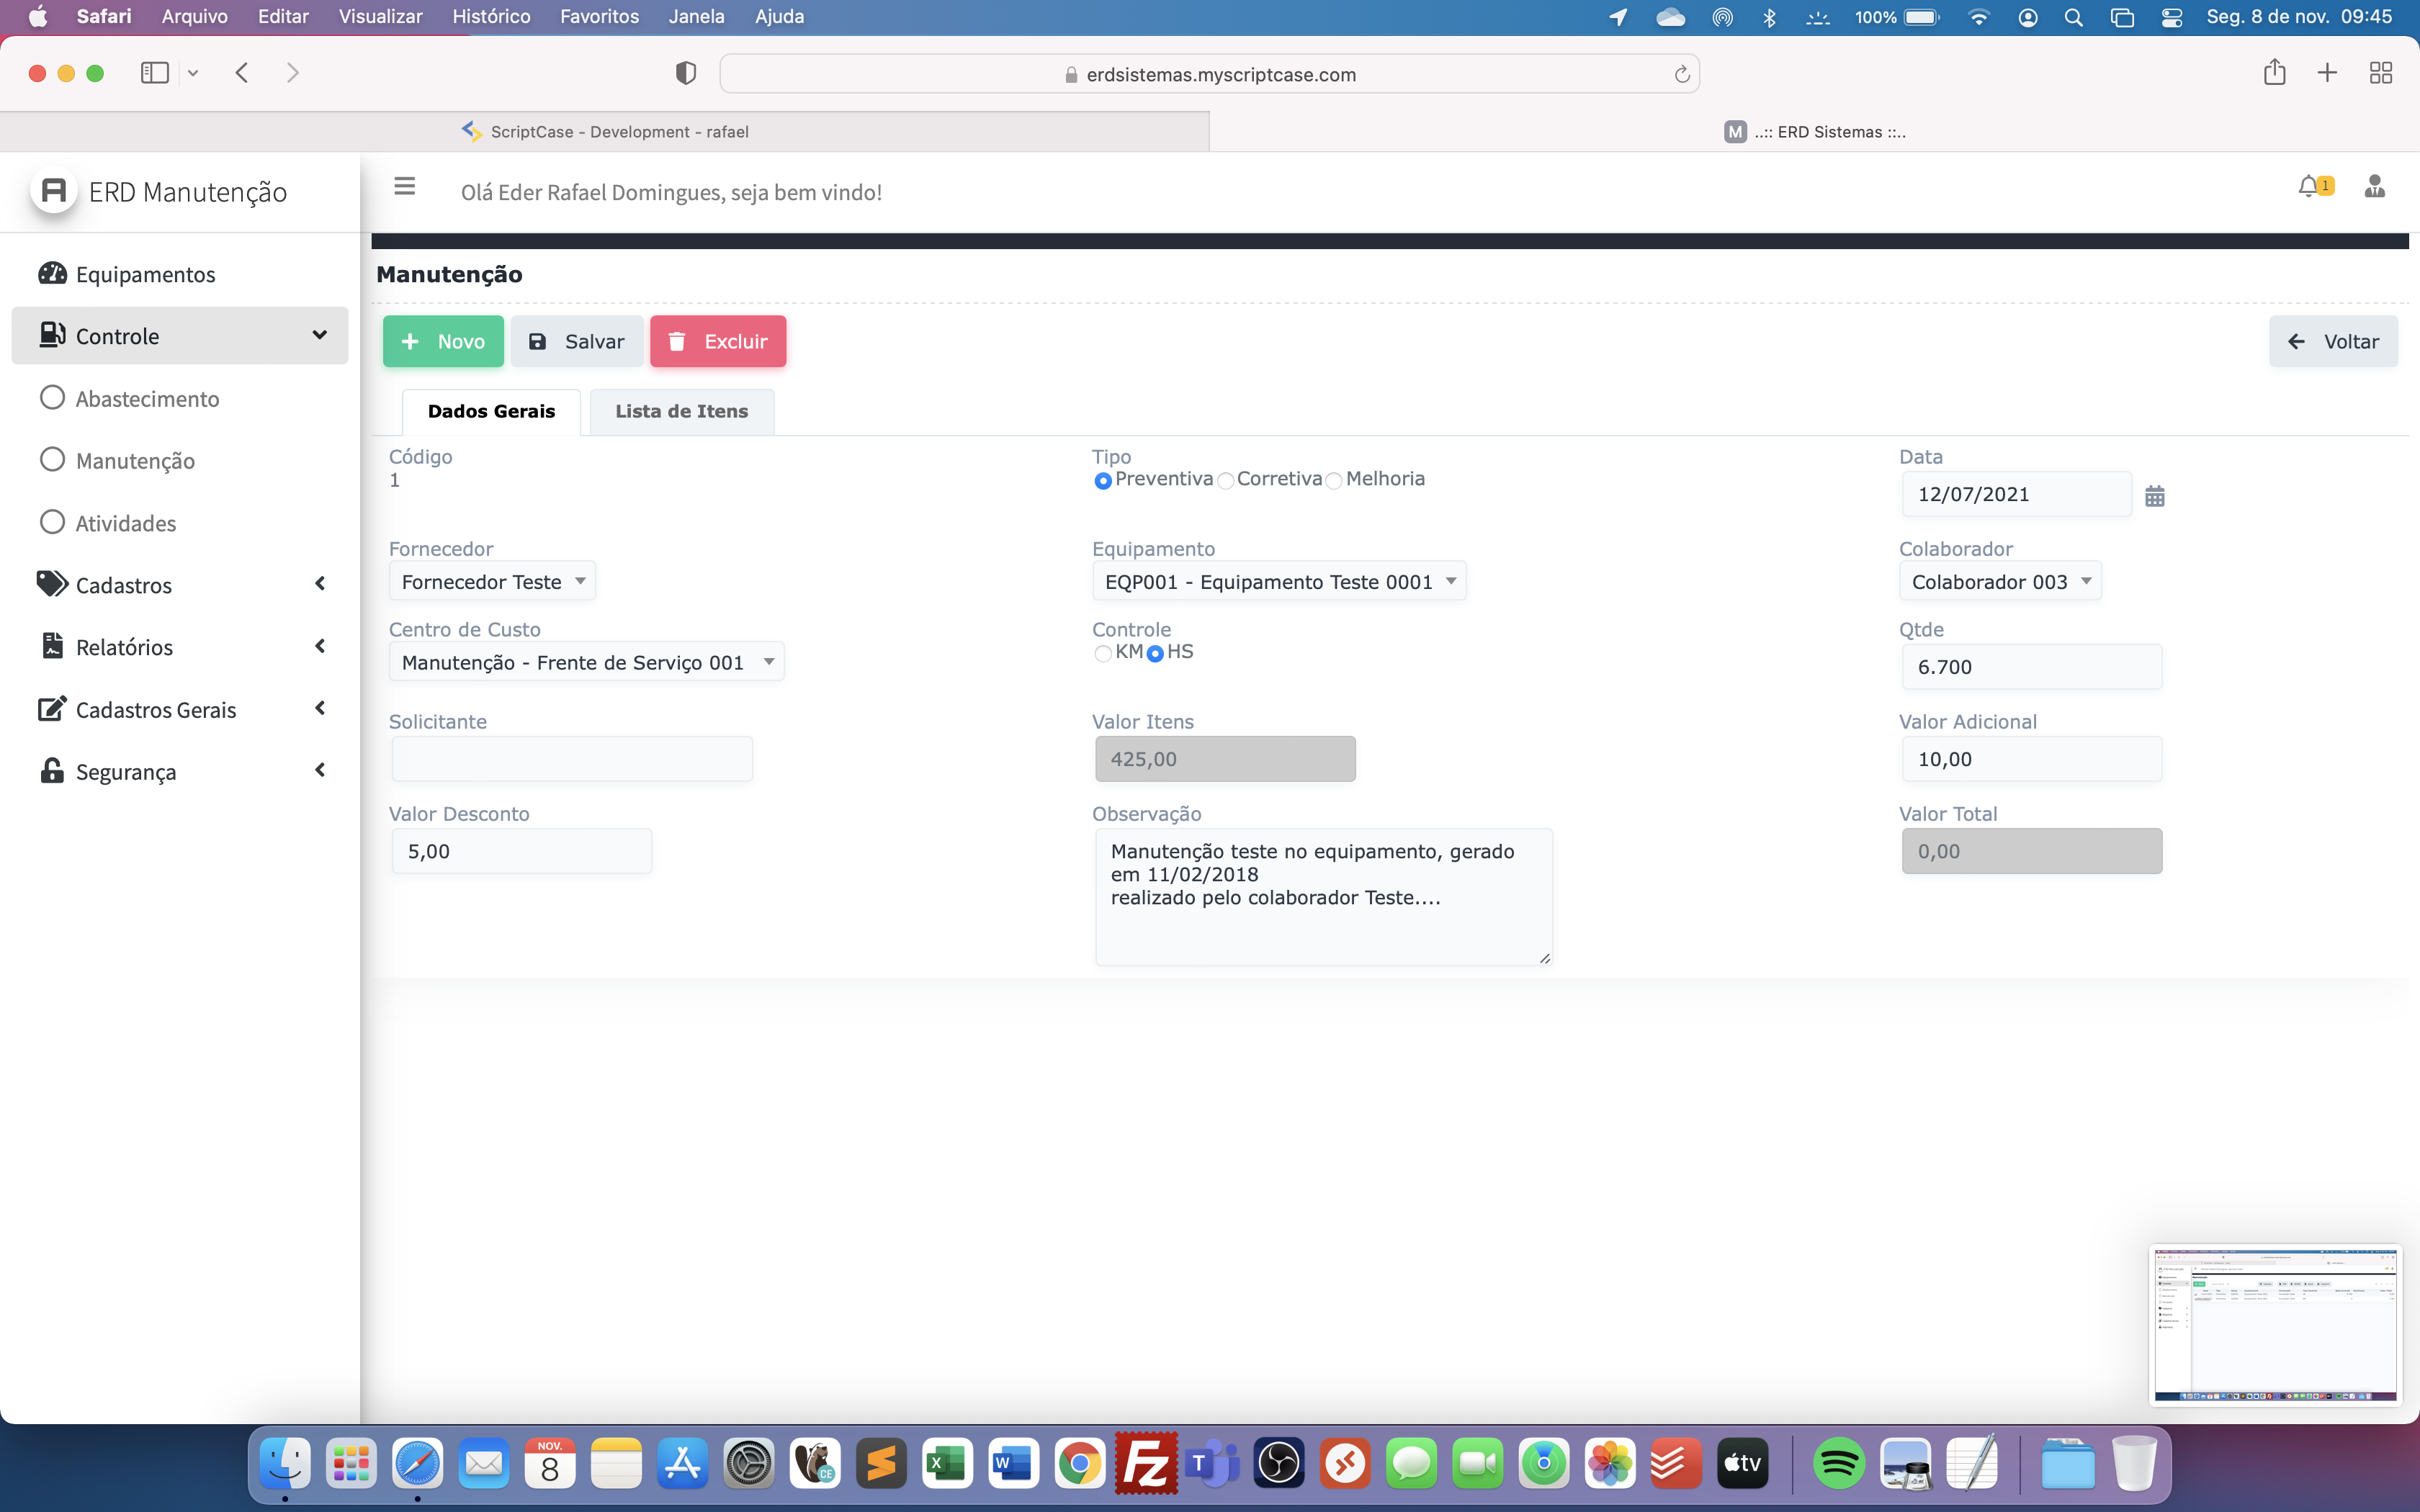Click the Solicitante input field
Viewport: 2420px width, 1512px height.
point(572,759)
